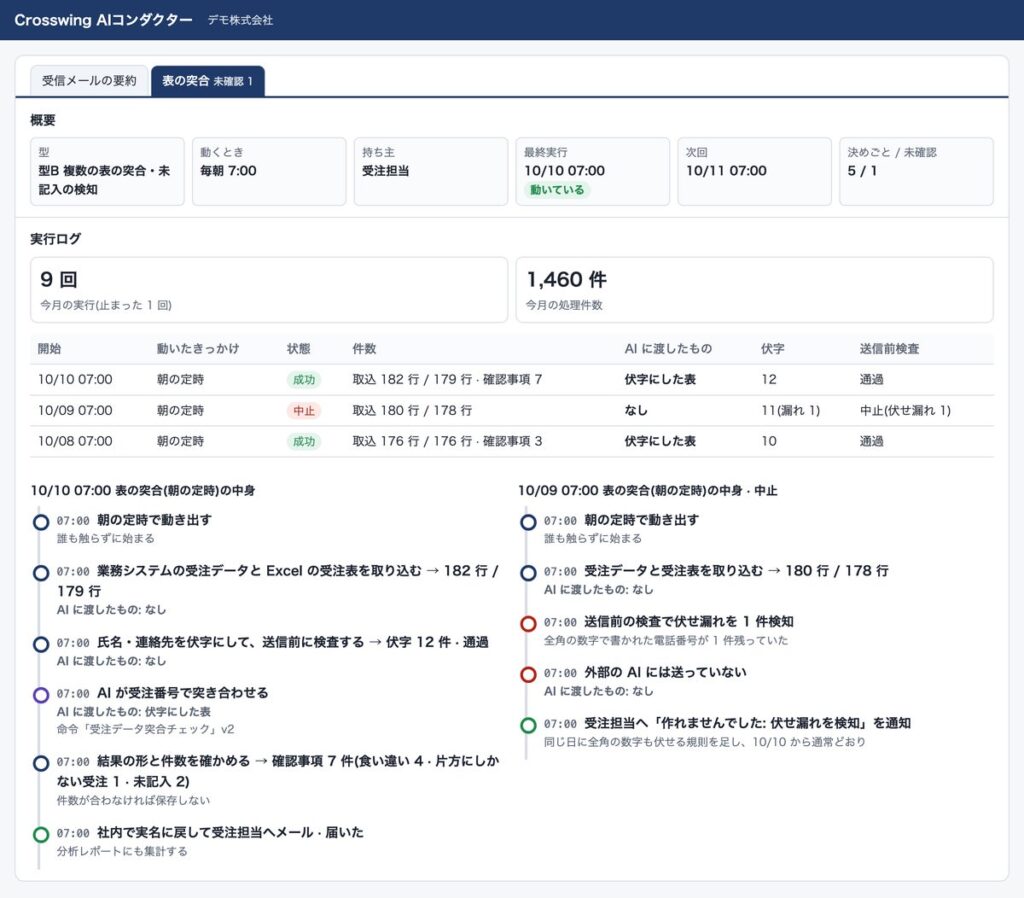Select the 10/09 07:00 log row
Screen dimensions: 1024x898
click(512, 411)
